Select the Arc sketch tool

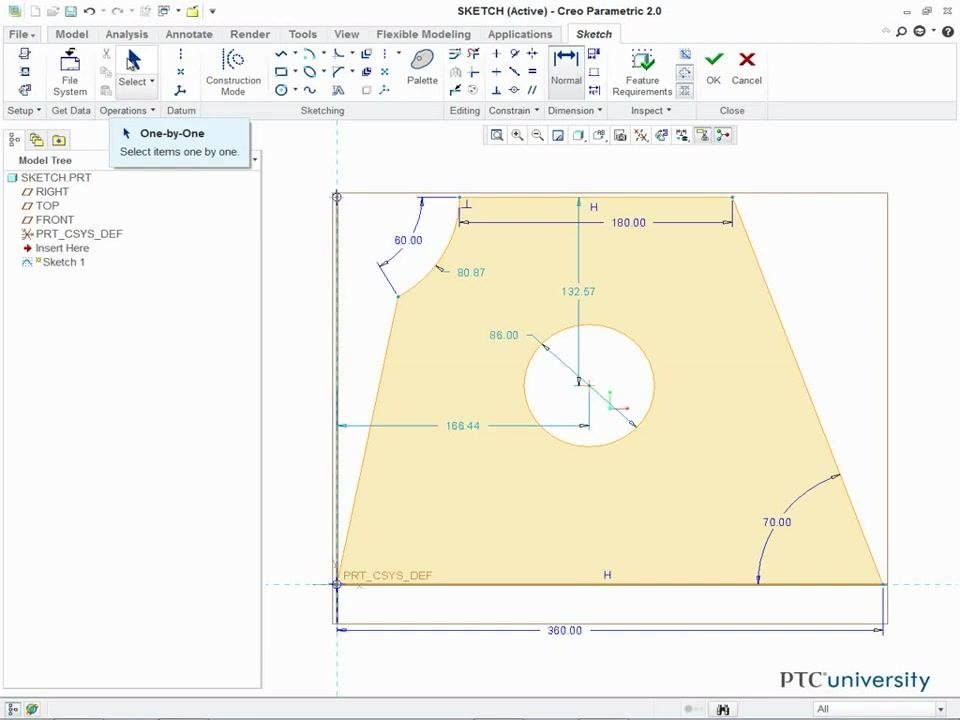click(310, 54)
